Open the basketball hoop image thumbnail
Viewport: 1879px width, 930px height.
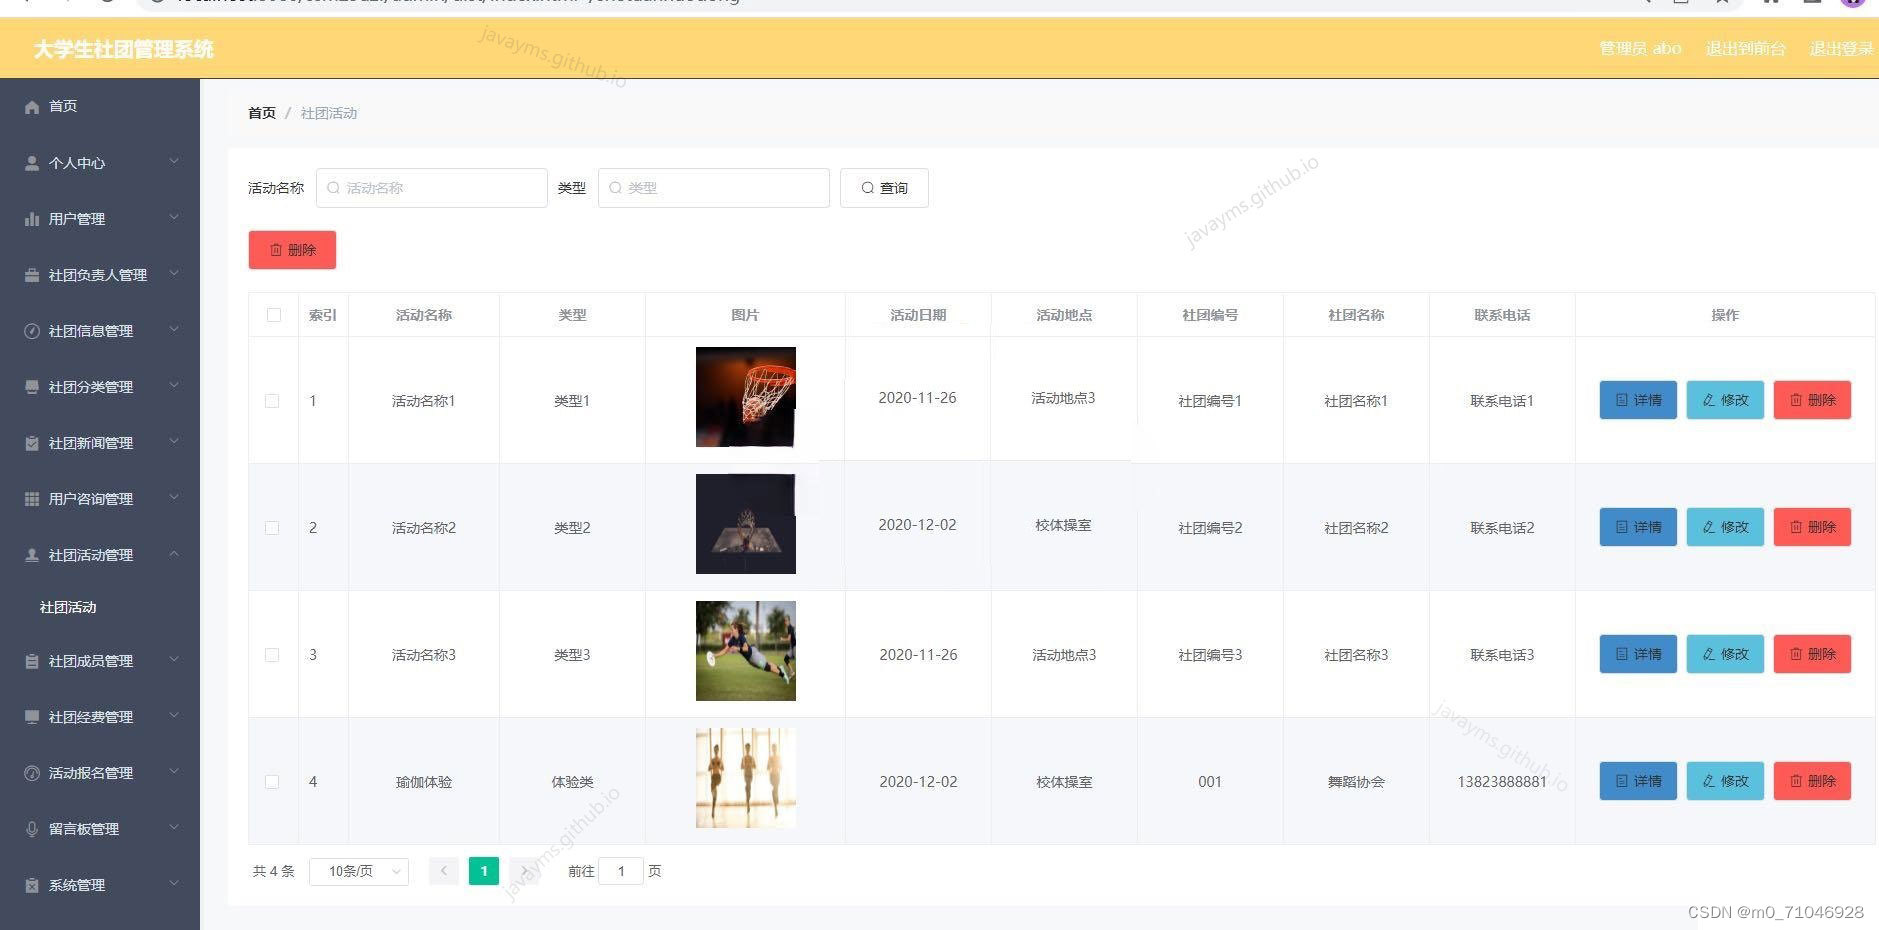[x=746, y=397]
